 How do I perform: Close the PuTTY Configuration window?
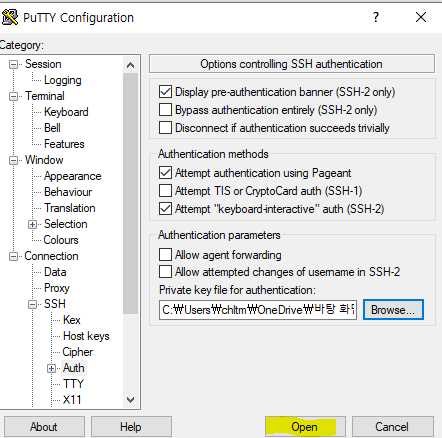[x=421, y=17]
